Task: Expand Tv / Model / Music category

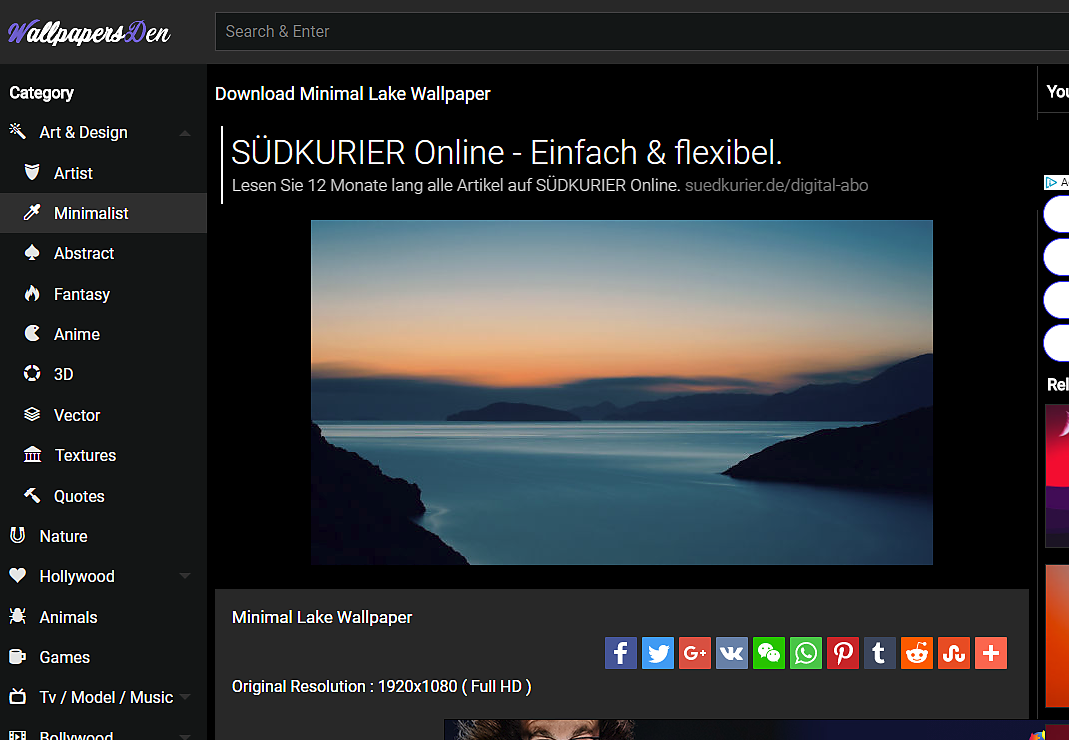Action: [185, 697]
